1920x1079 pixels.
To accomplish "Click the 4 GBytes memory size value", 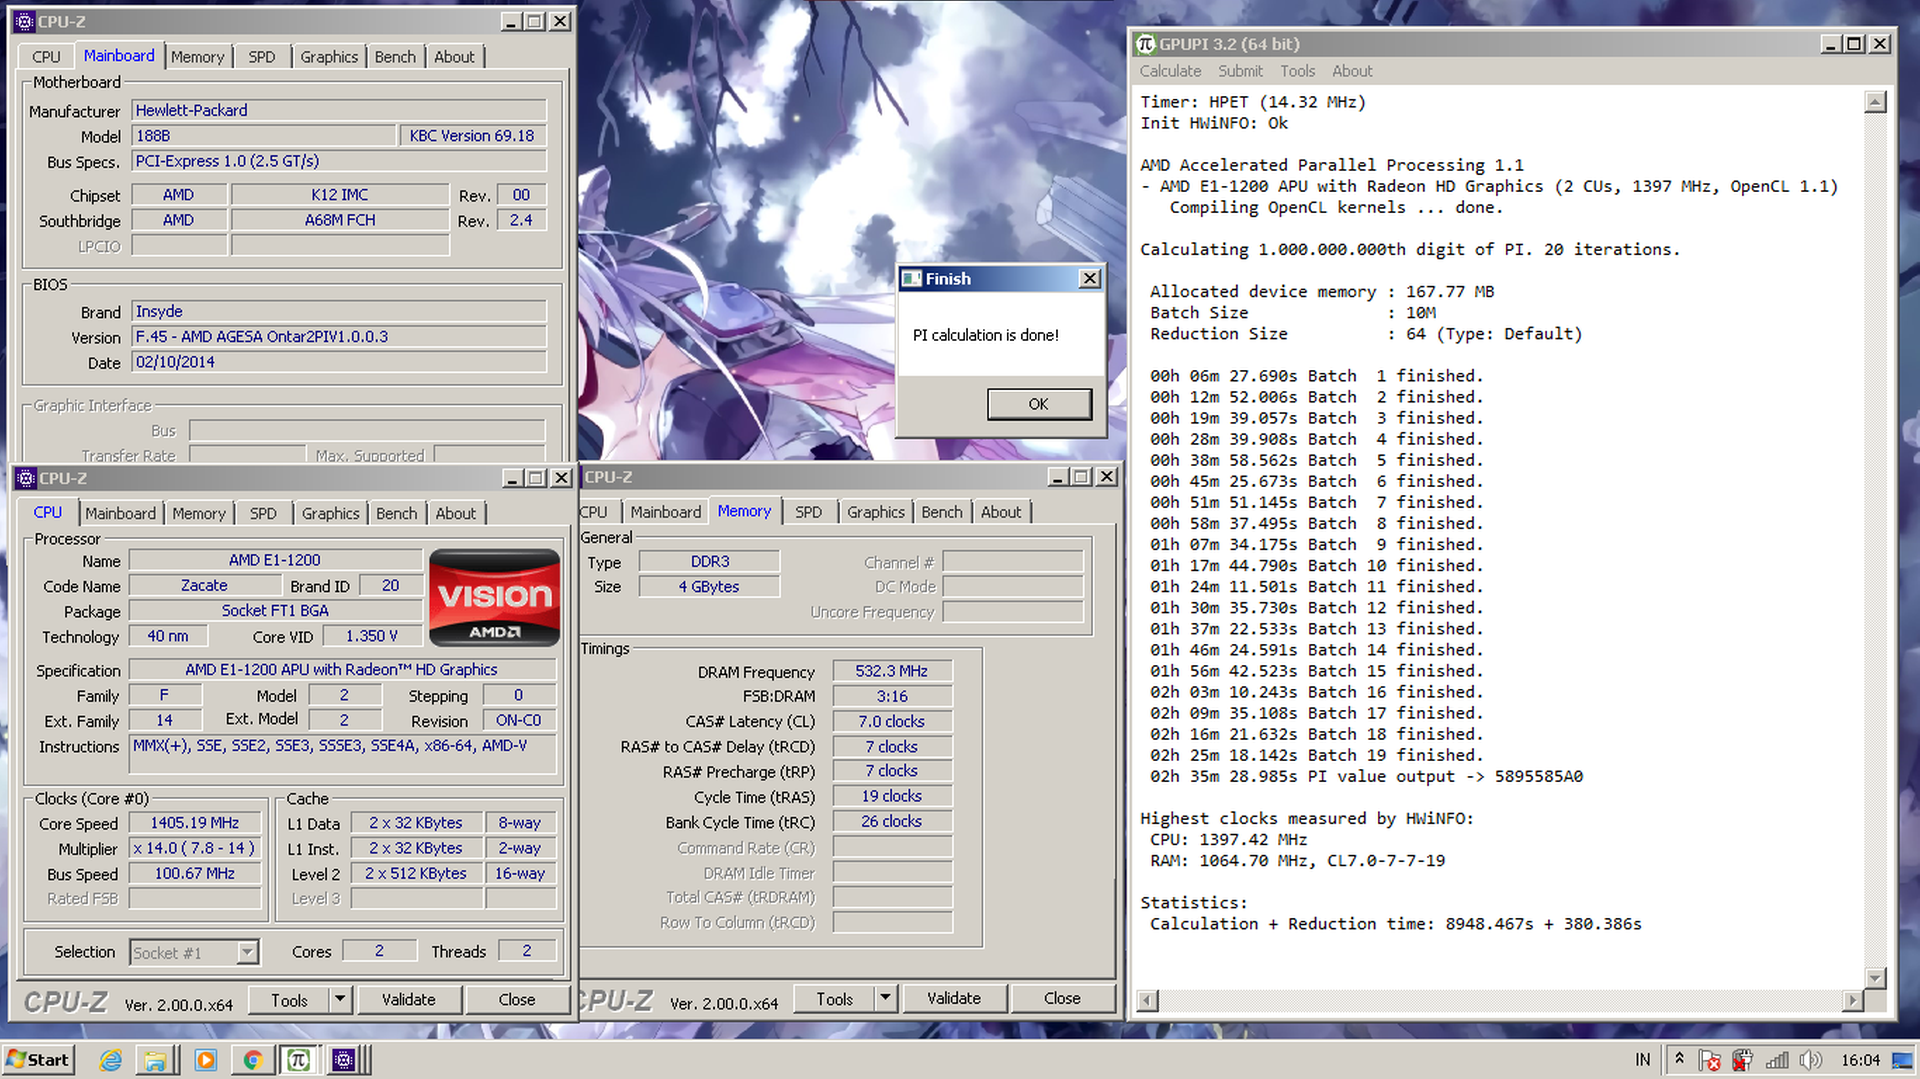I will [x=709, y=587].
